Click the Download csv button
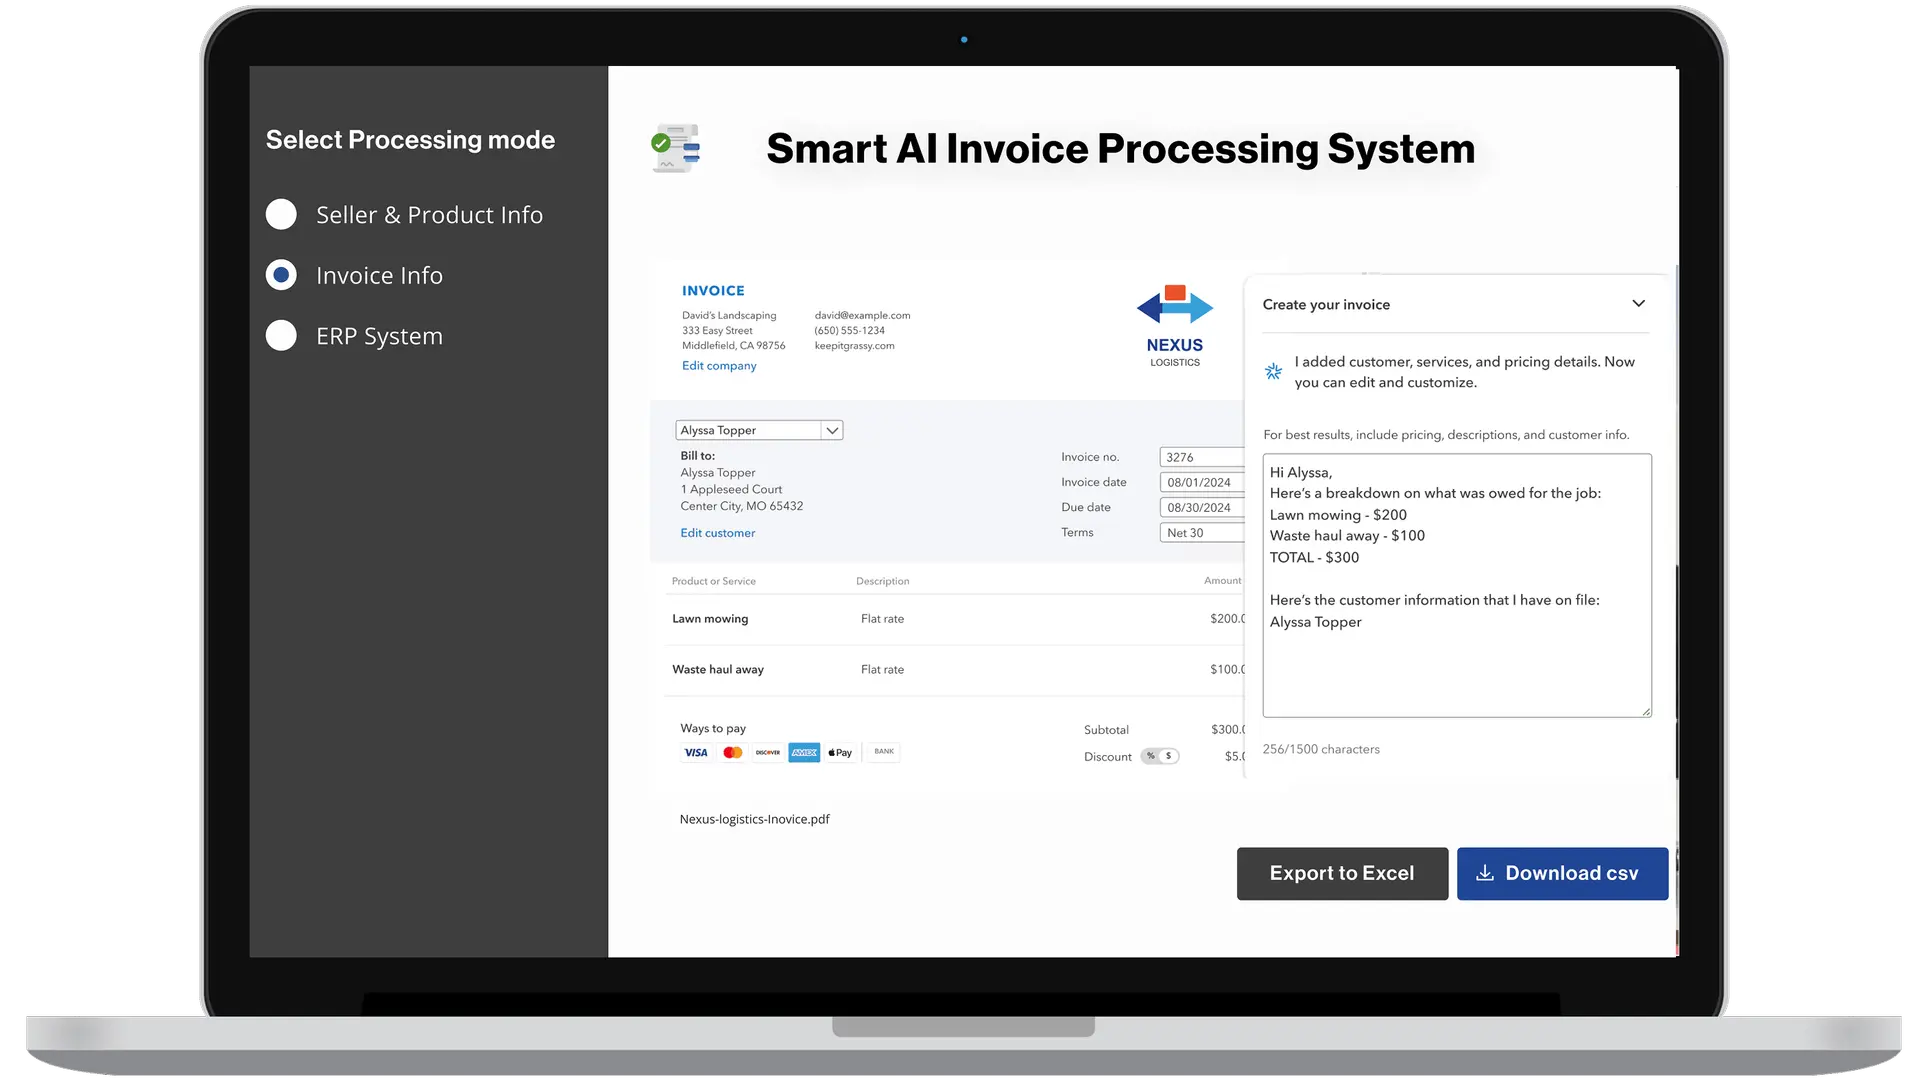Screen dimensions: 1920x1092 1562,874
